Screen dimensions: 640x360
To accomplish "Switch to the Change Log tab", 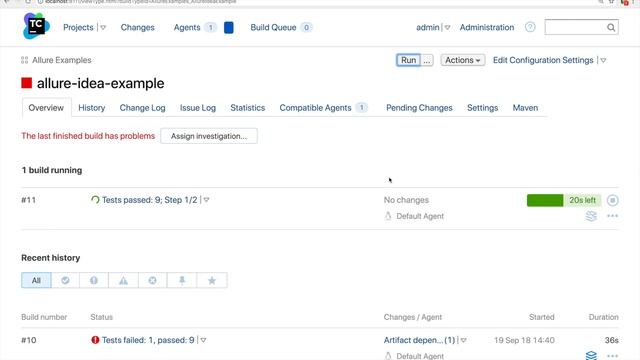I will [x=142, y=108].
